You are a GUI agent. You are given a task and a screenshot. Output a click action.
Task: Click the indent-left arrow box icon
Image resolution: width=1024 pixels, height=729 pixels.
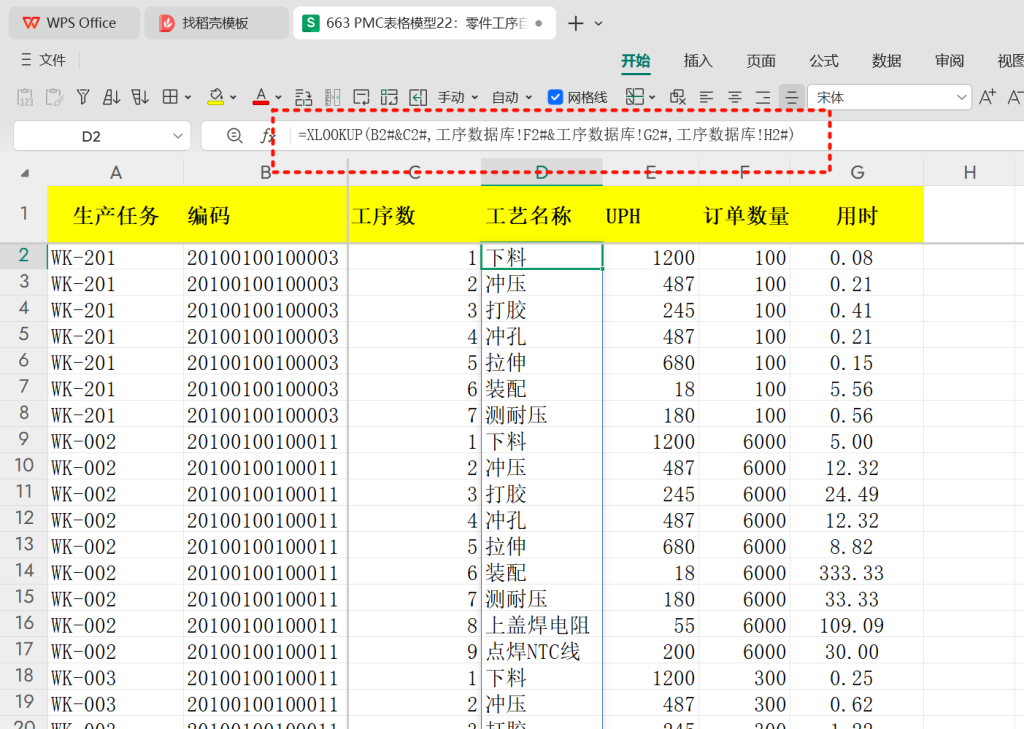pyautogui.click(x=418, y=97)
